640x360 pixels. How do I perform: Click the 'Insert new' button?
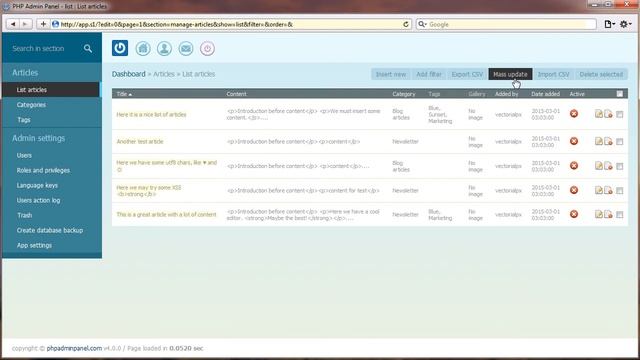[x=391, y=74]
